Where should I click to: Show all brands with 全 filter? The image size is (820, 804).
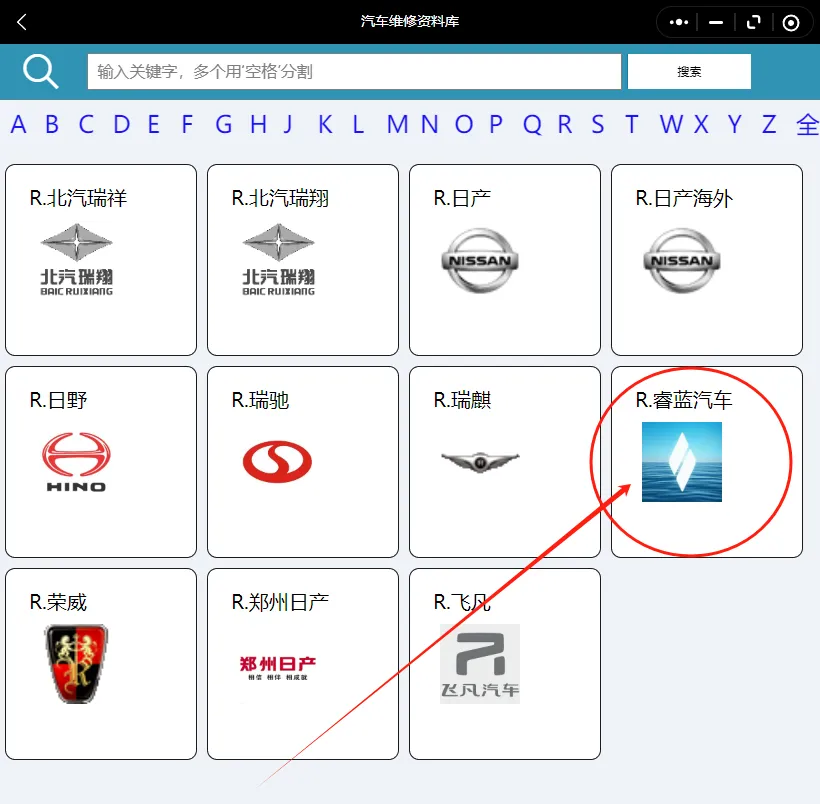[807, 124]
